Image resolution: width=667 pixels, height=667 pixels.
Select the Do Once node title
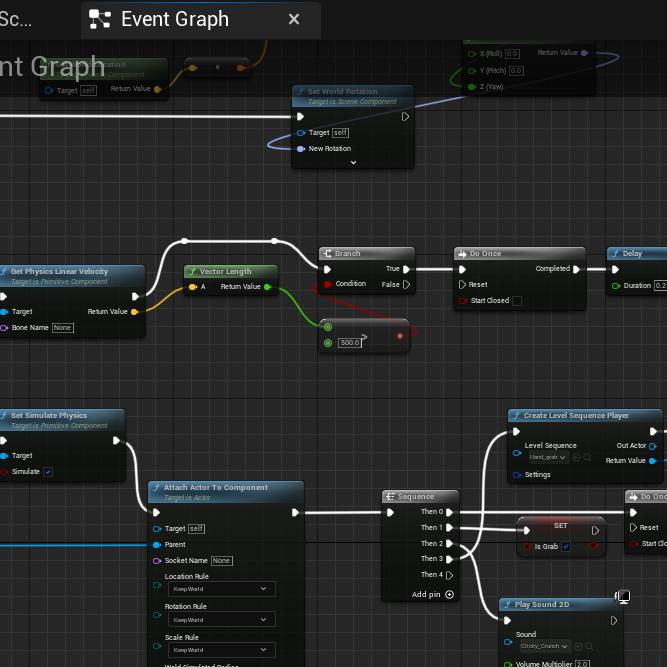(x=485, y=254)
